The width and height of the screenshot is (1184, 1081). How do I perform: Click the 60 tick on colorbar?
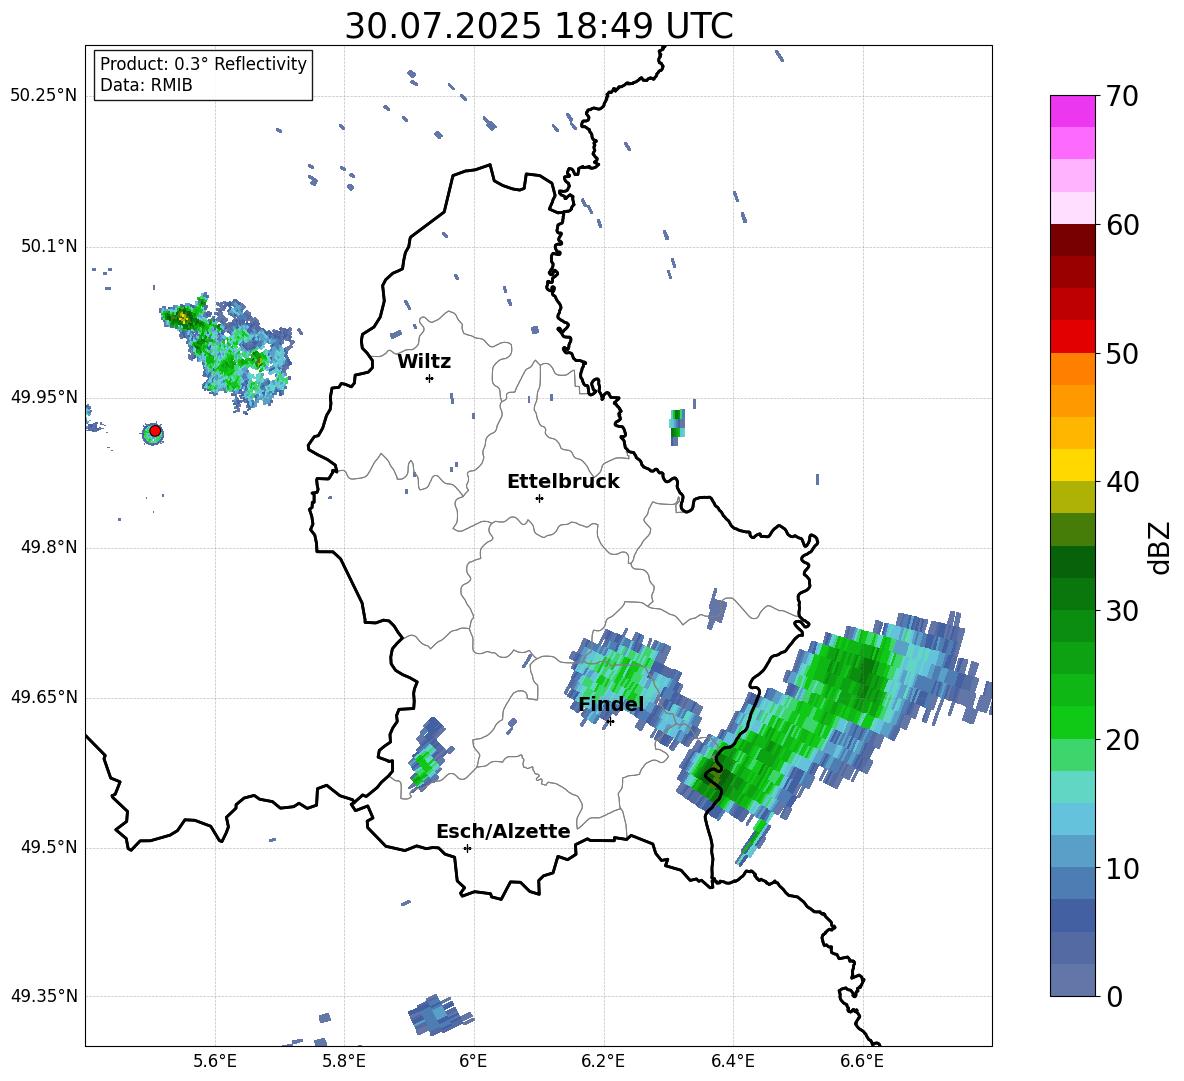pos(1122,224)
